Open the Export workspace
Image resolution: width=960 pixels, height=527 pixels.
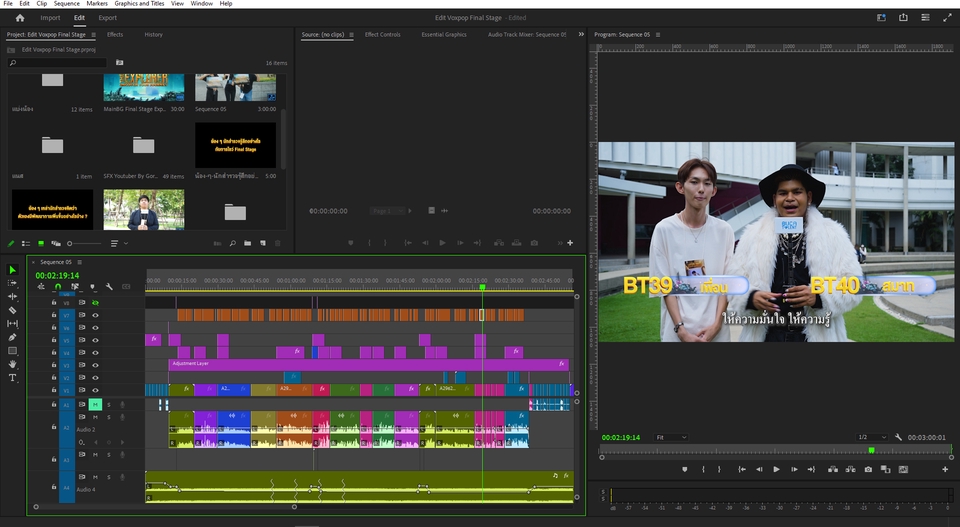(107, 17)
